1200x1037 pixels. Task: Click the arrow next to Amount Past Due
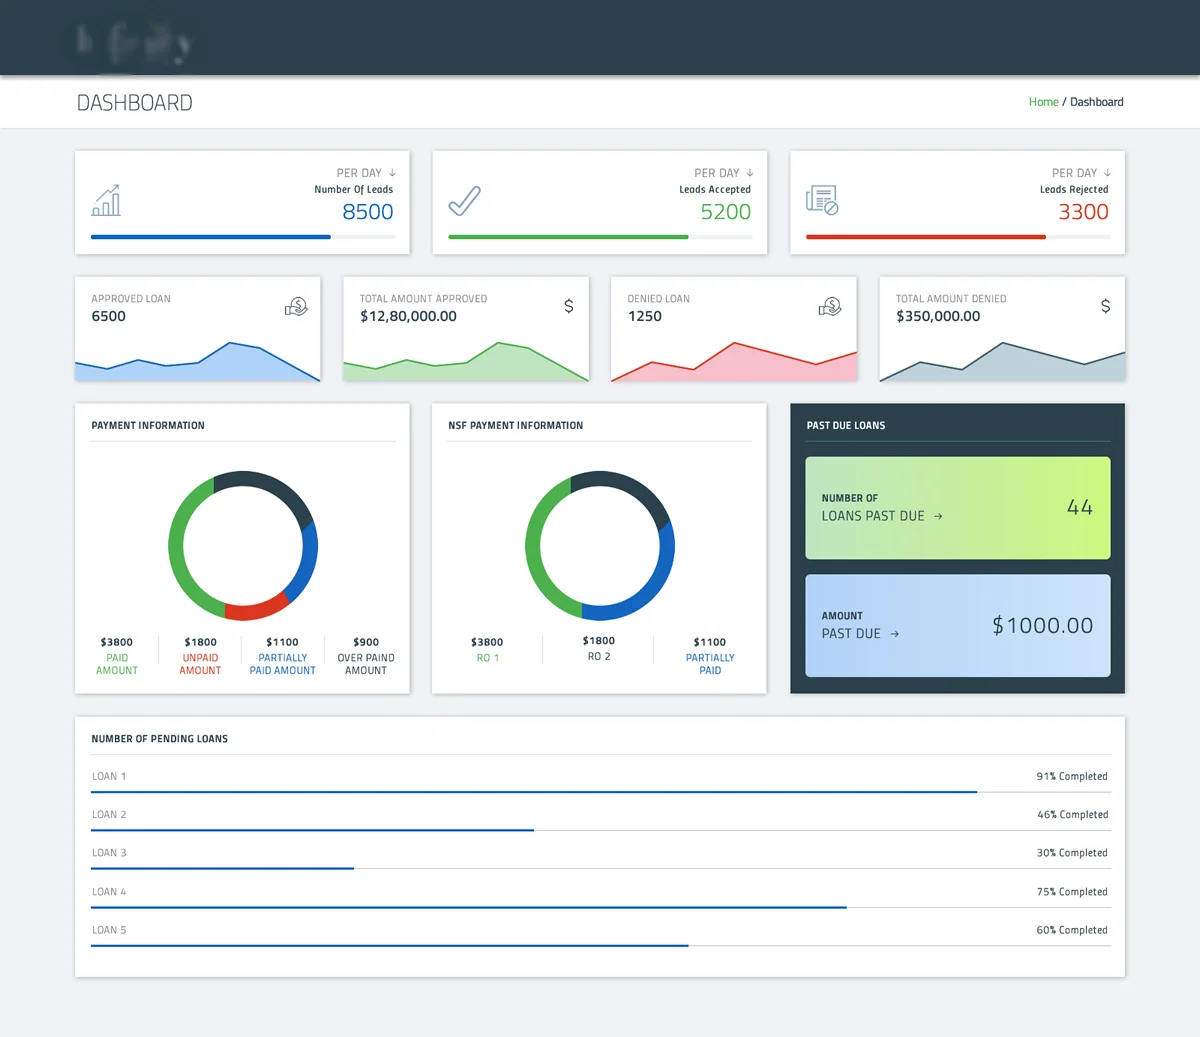[x=895, y=634]
